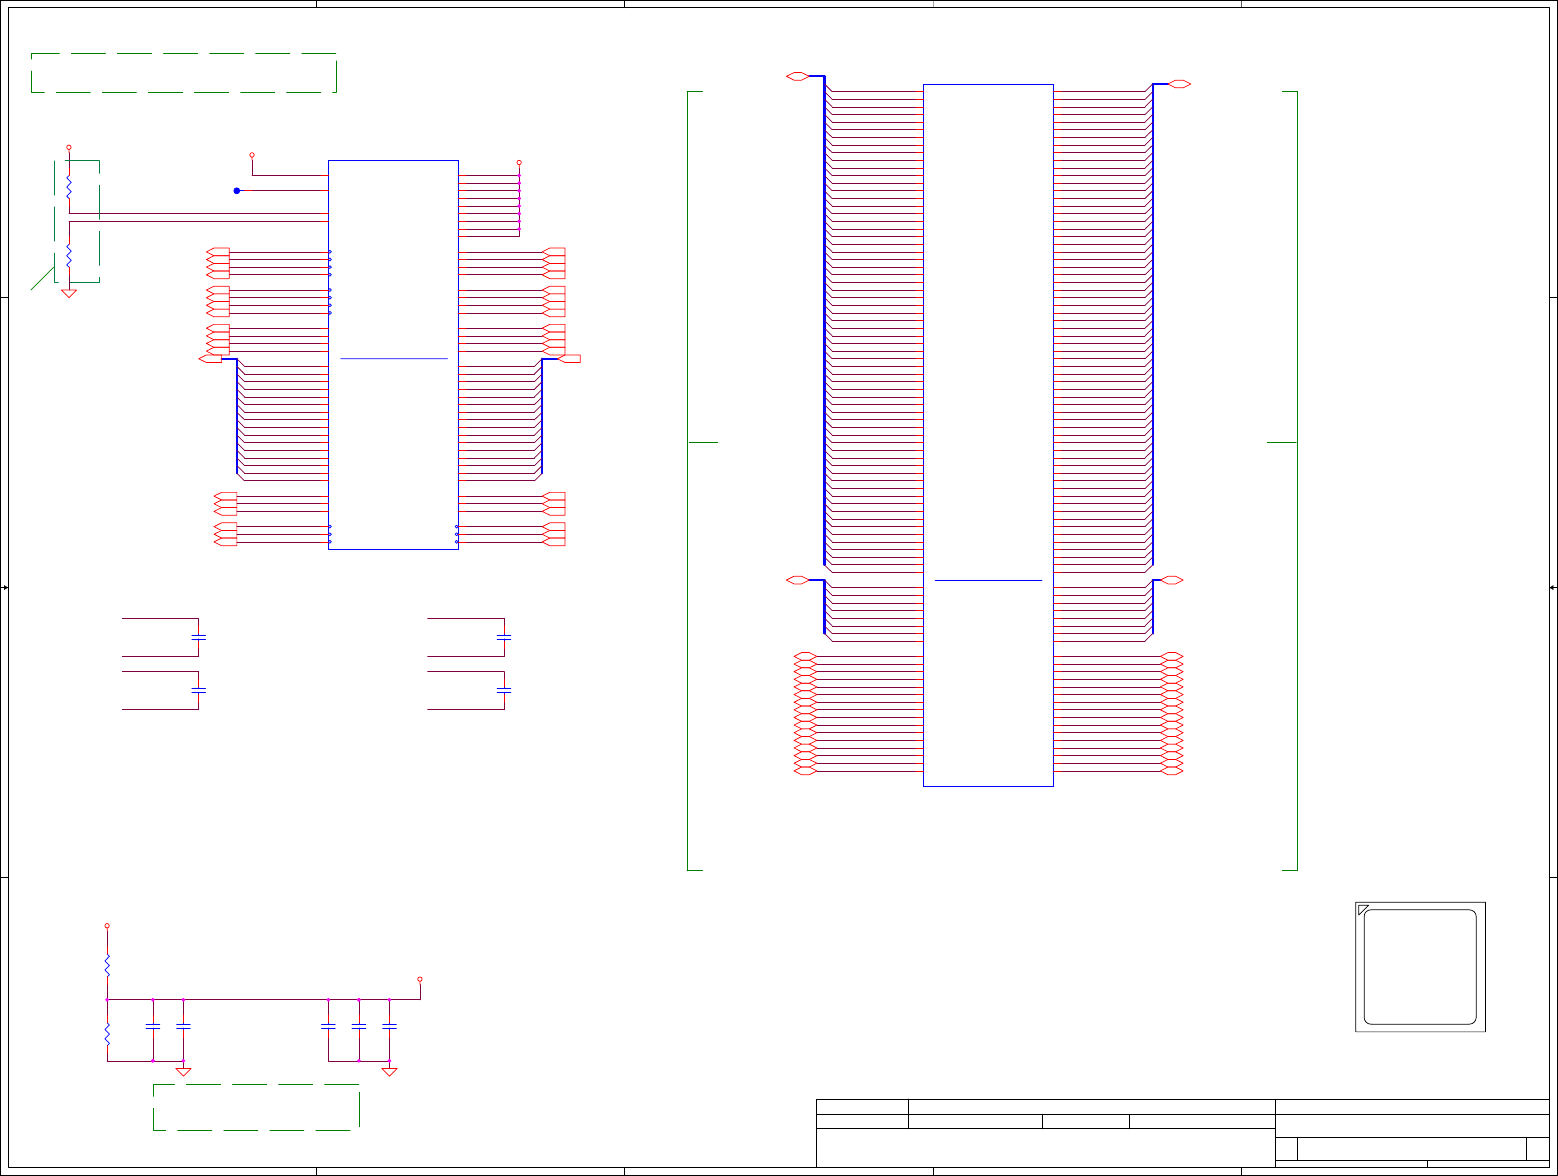
Task: Select upper resistor inside the dashed divider box
Action: pos(69,187)
